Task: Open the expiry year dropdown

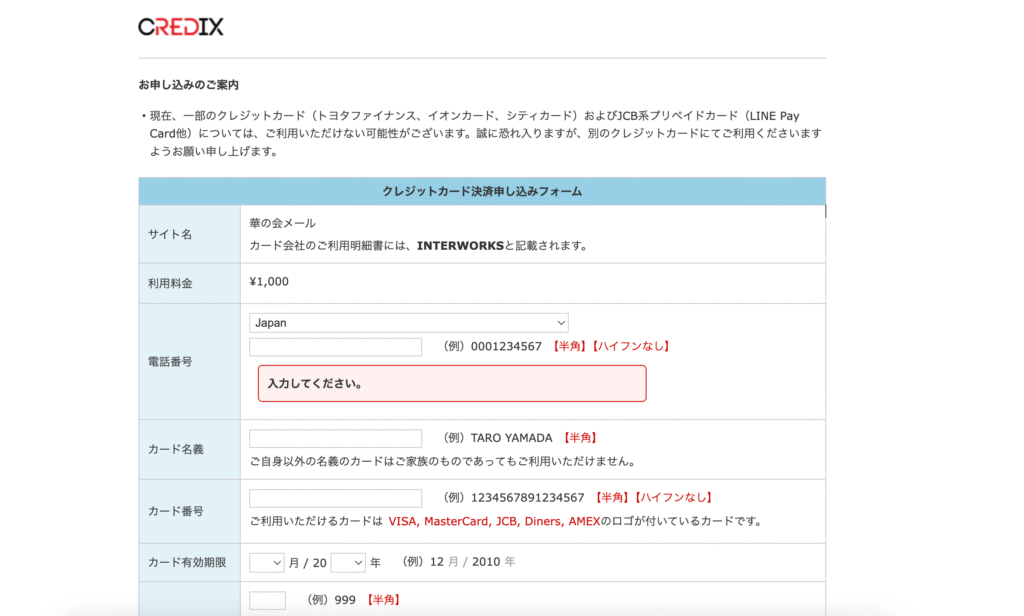Action: [348, 562]
